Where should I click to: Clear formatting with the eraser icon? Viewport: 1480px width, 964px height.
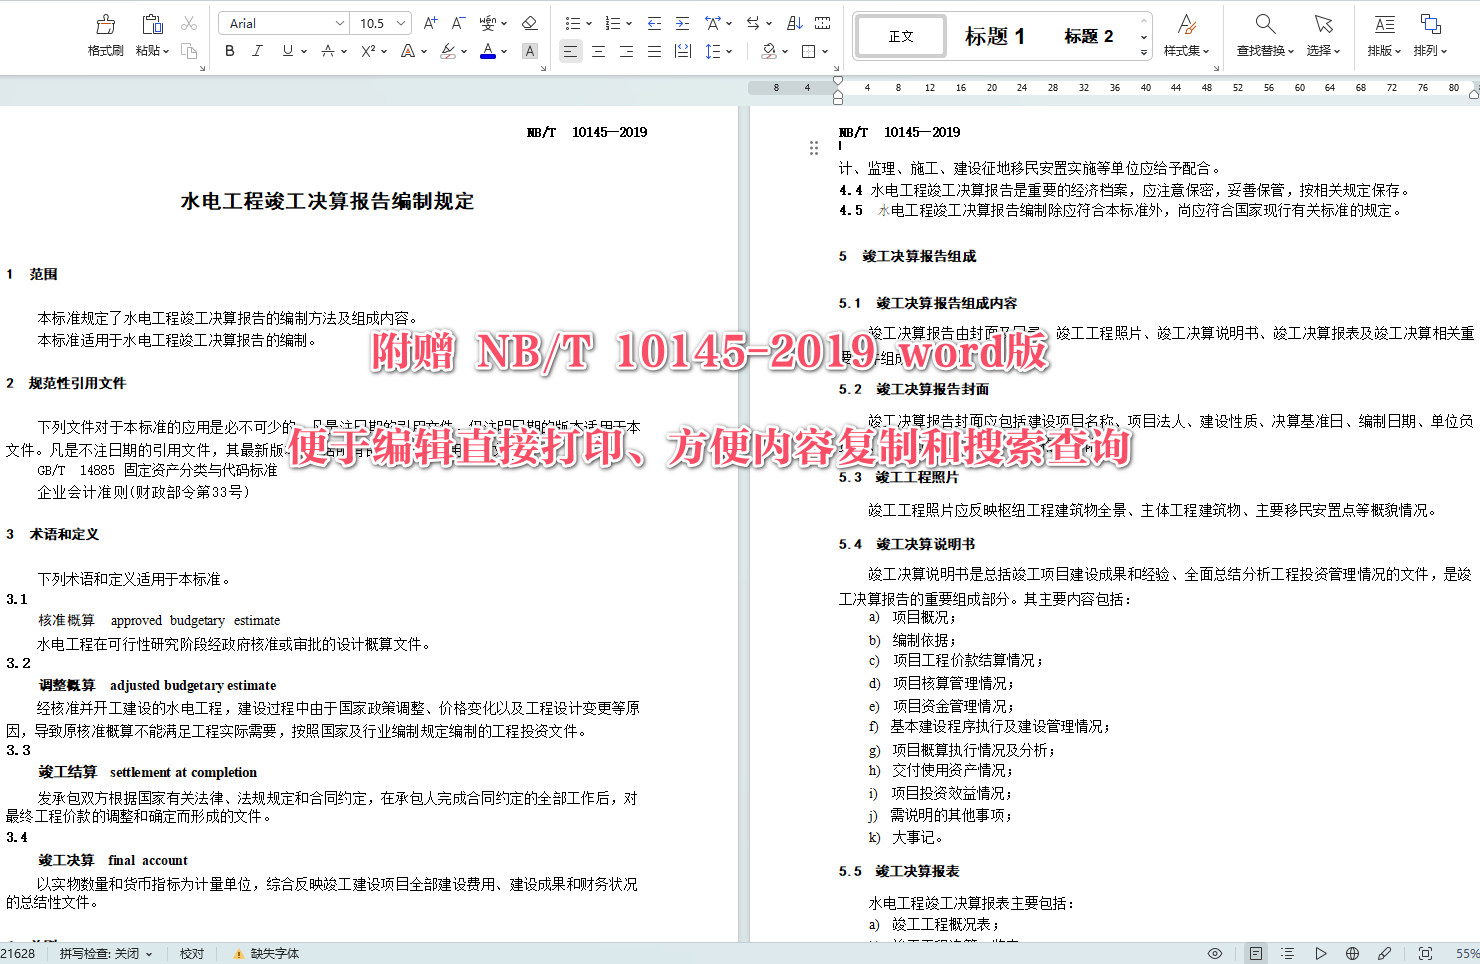point(530,22)
